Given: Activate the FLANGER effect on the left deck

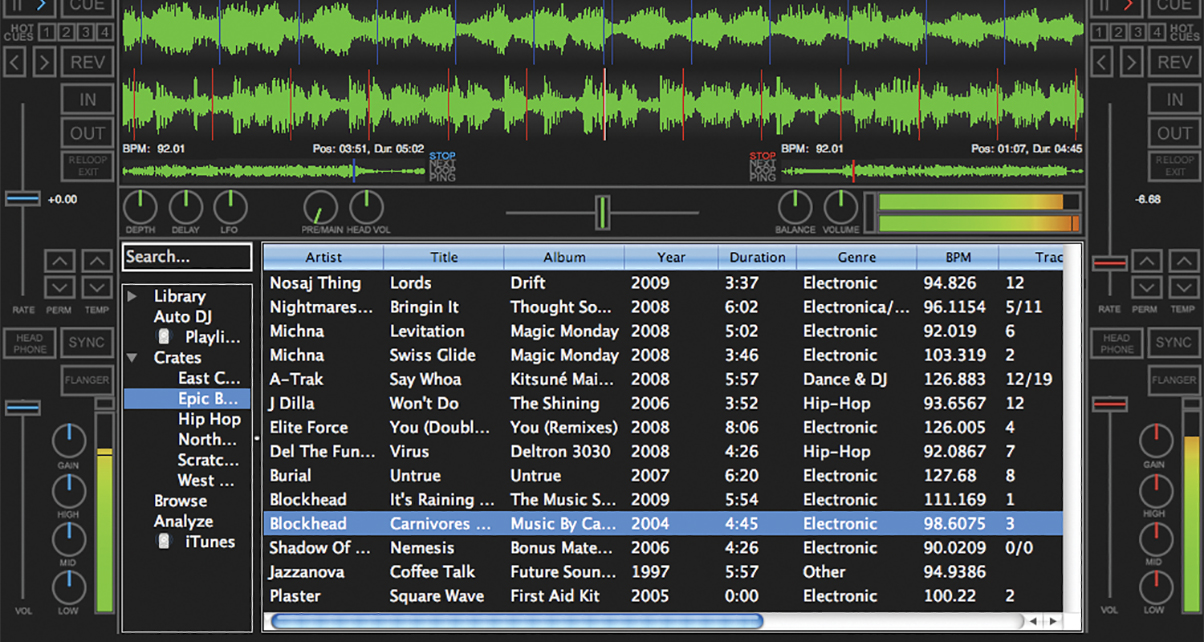Looking at the screenshot, I should 88,380.
